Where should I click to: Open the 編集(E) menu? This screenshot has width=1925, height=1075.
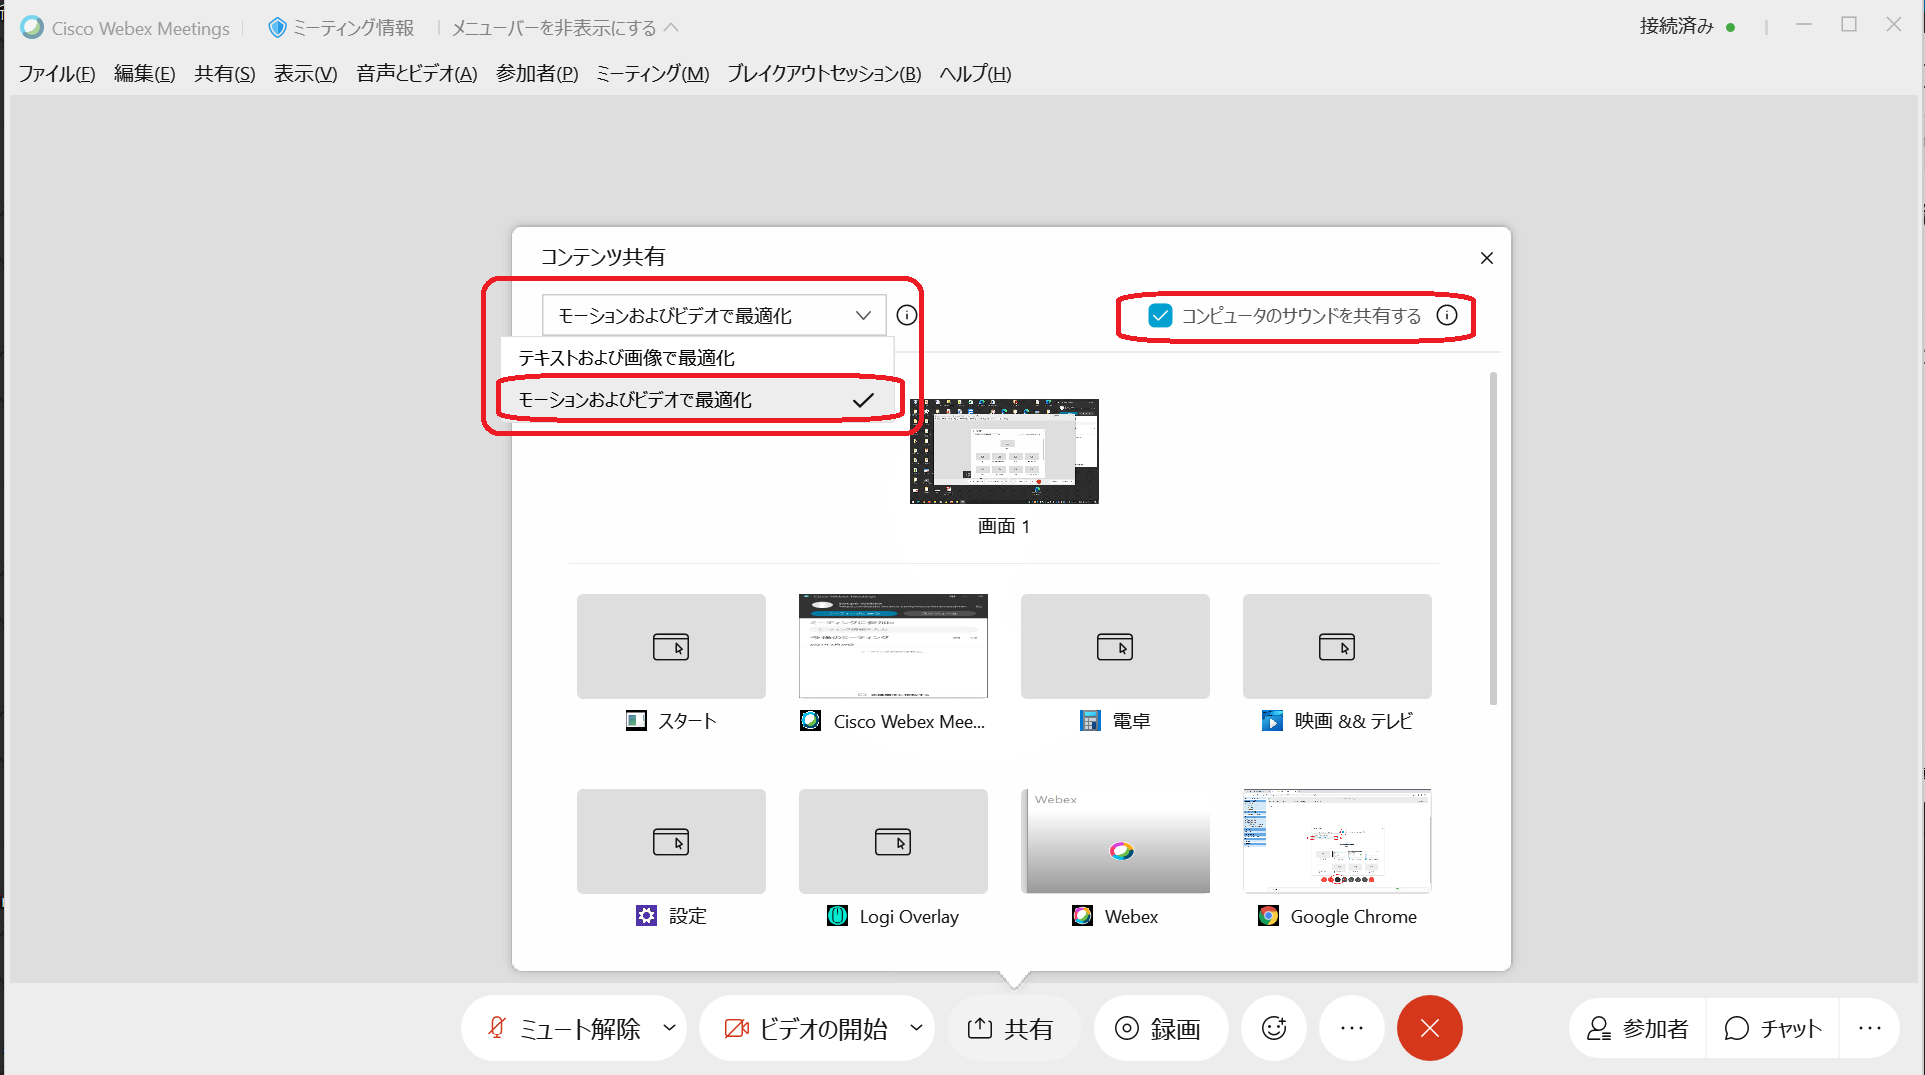(145, 74)
